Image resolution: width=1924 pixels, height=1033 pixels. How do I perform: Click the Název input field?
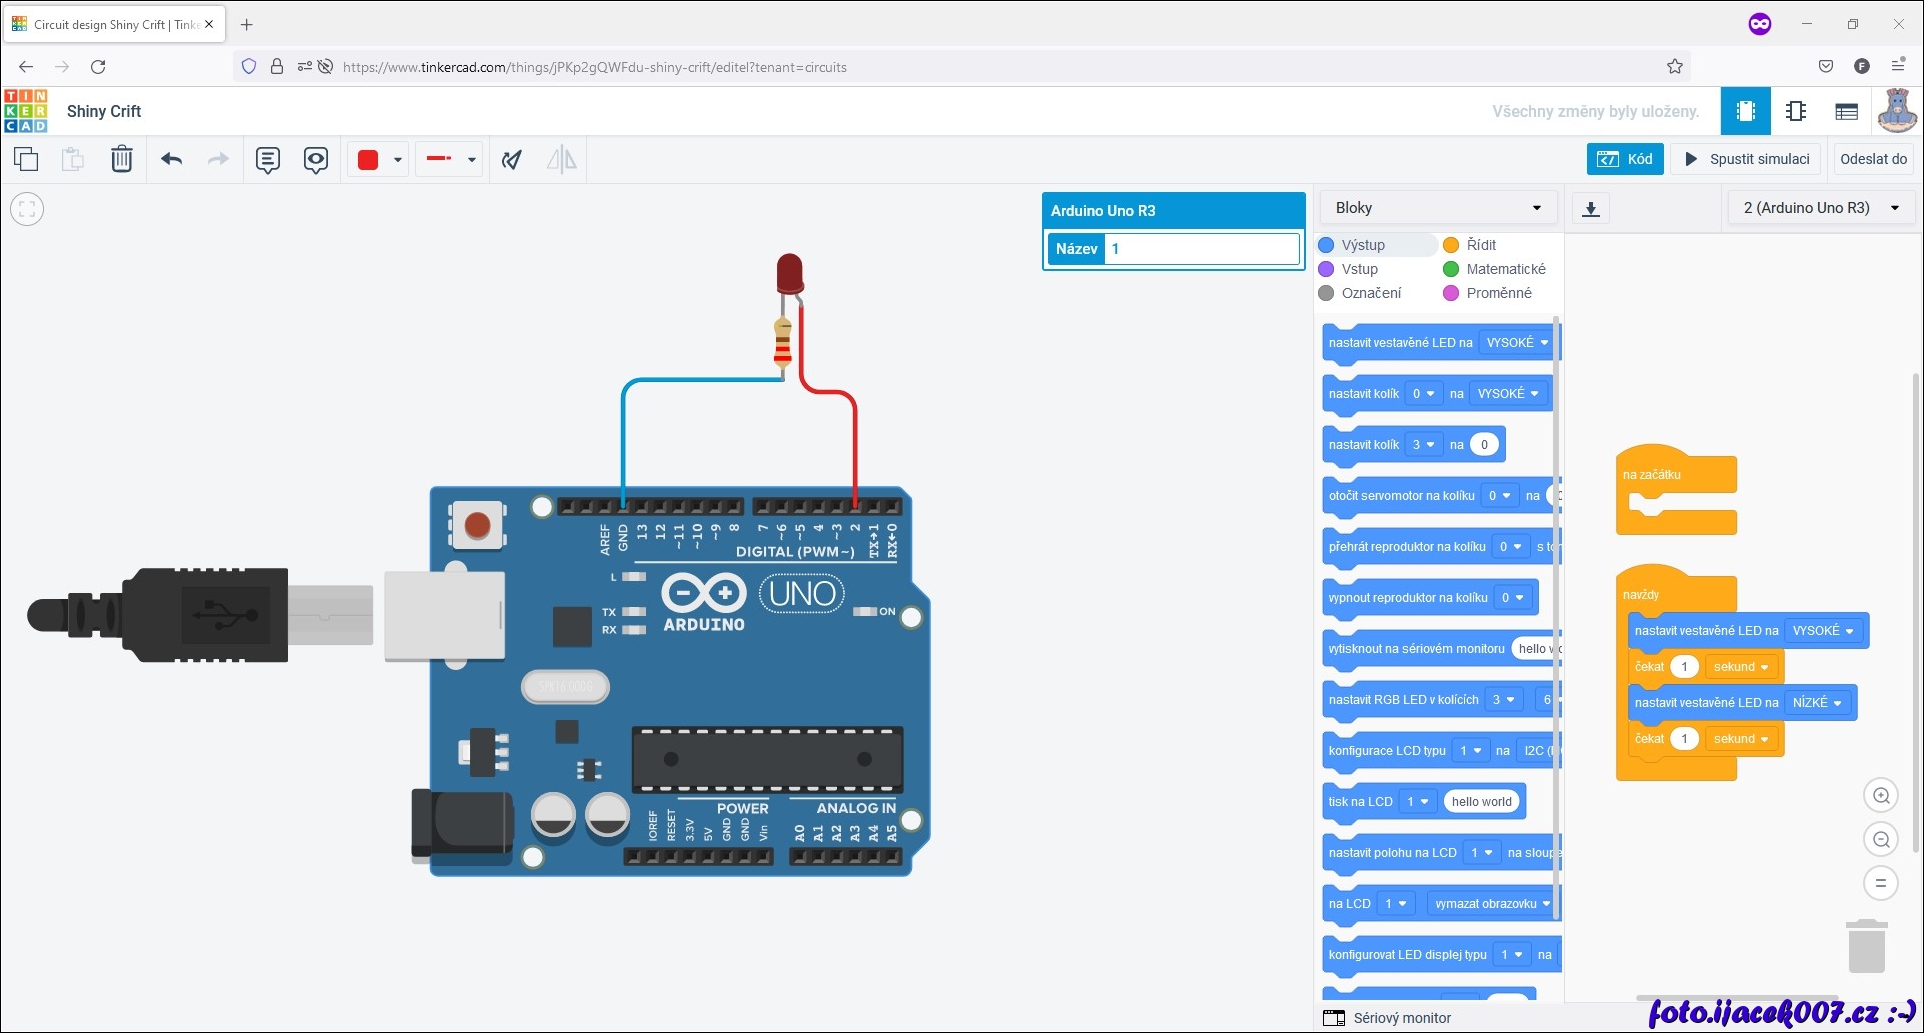point(1203,249)
